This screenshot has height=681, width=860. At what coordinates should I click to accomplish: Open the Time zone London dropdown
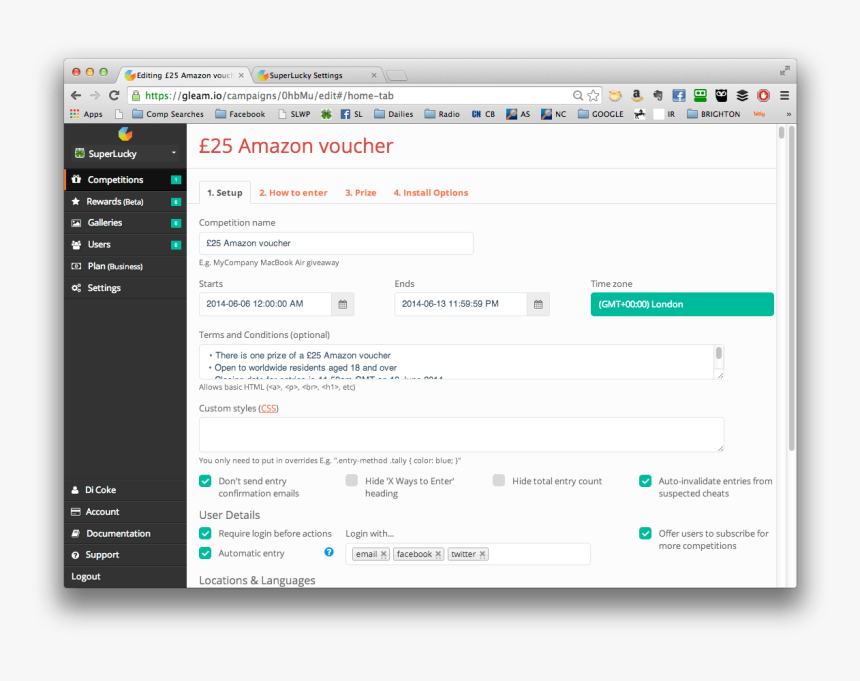[x=682, y=304]
